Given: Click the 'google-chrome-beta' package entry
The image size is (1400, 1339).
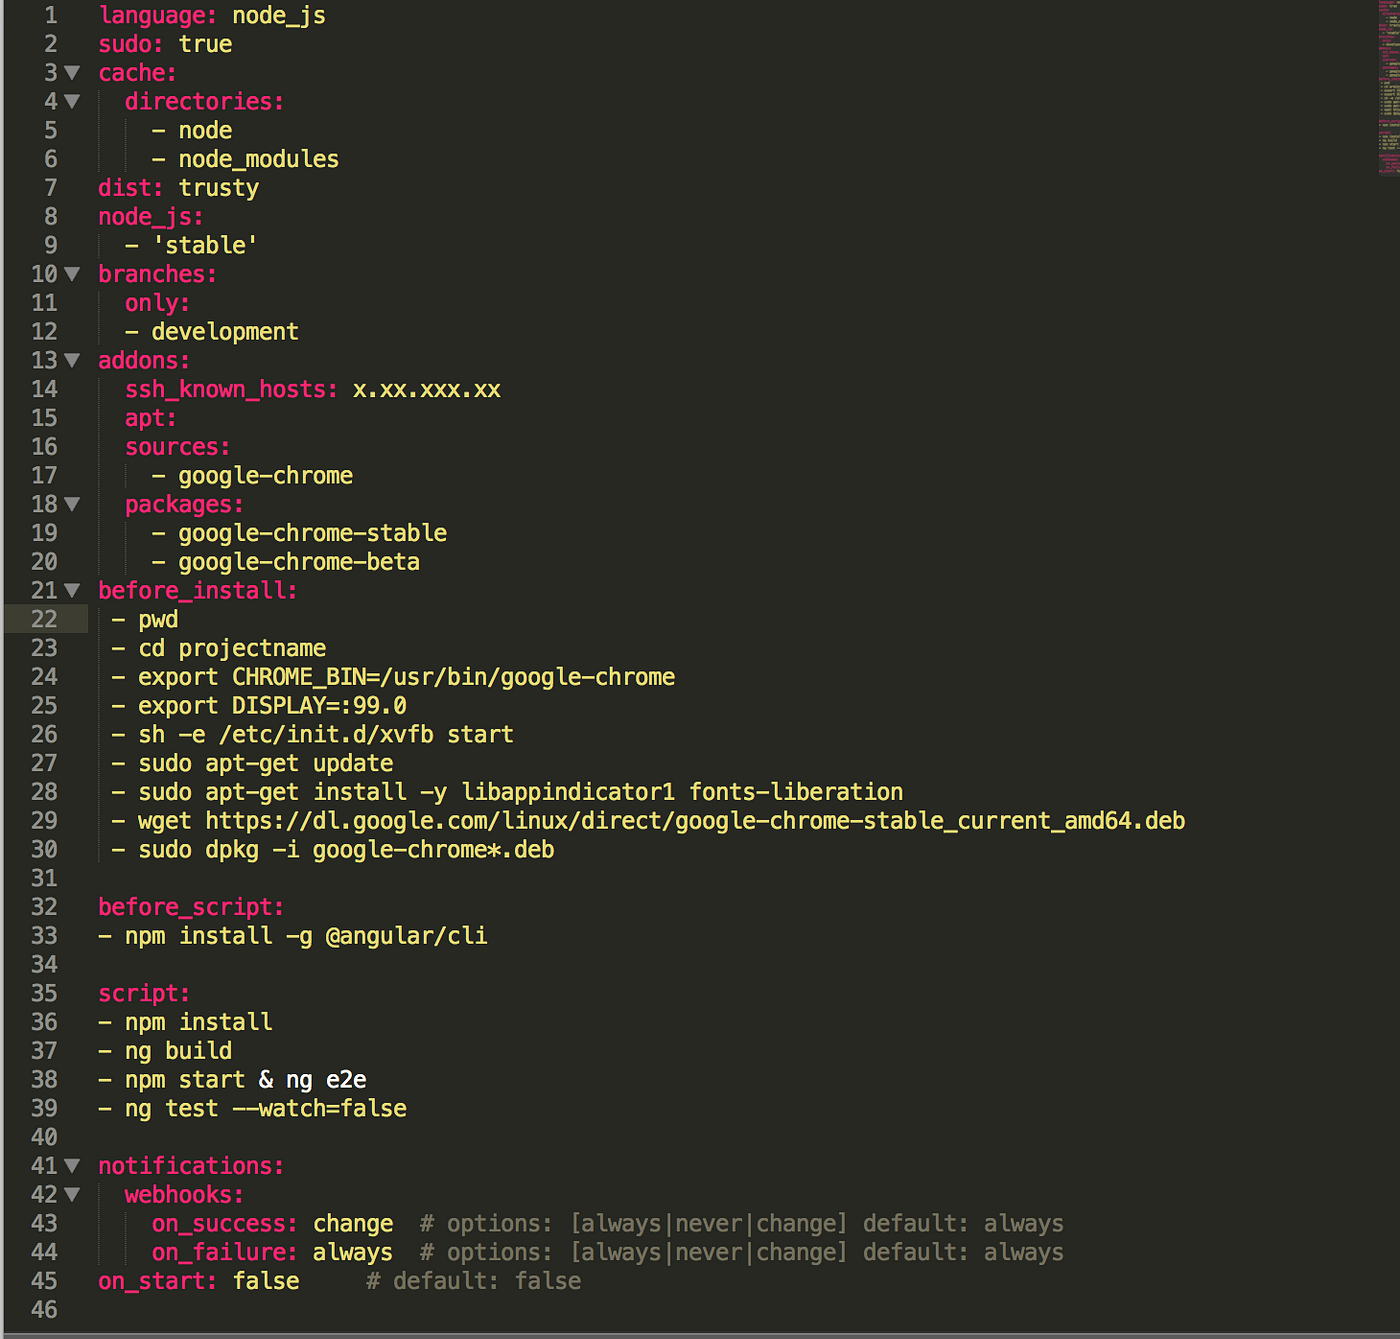Looking at the screenshot, I should [x=299, y=562].
